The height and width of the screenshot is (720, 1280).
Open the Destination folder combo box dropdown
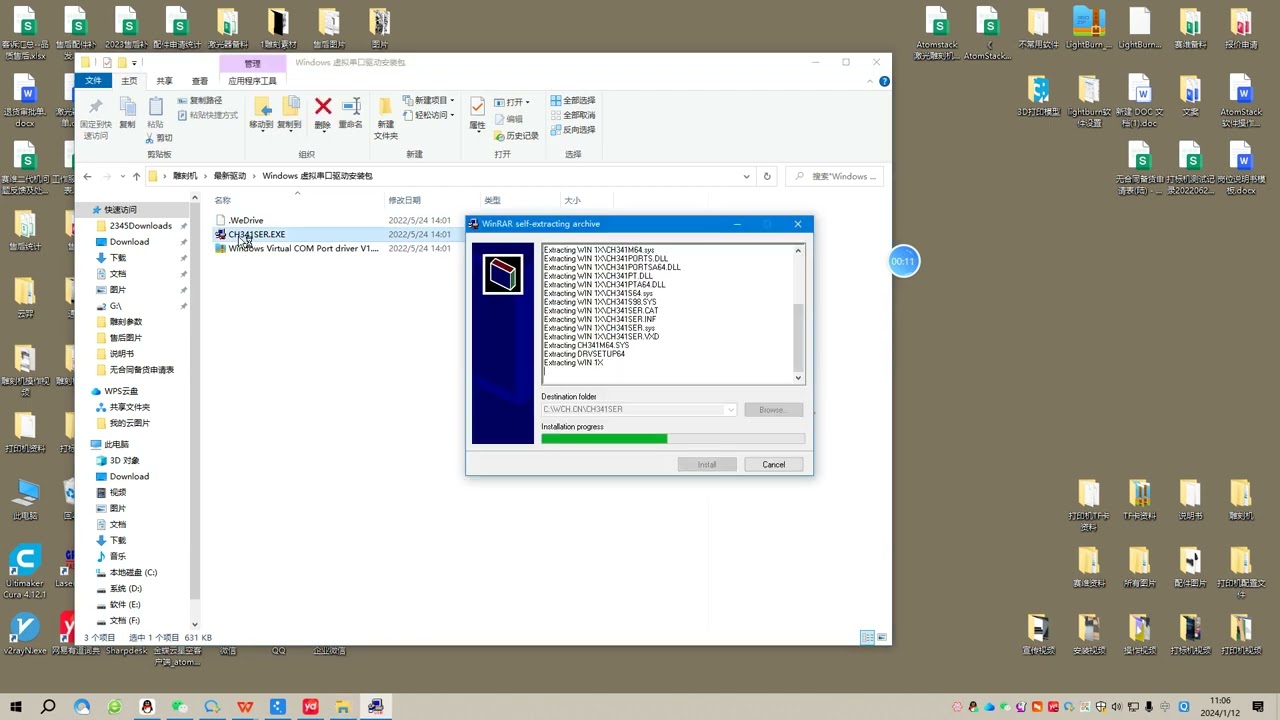pos(731,409)
